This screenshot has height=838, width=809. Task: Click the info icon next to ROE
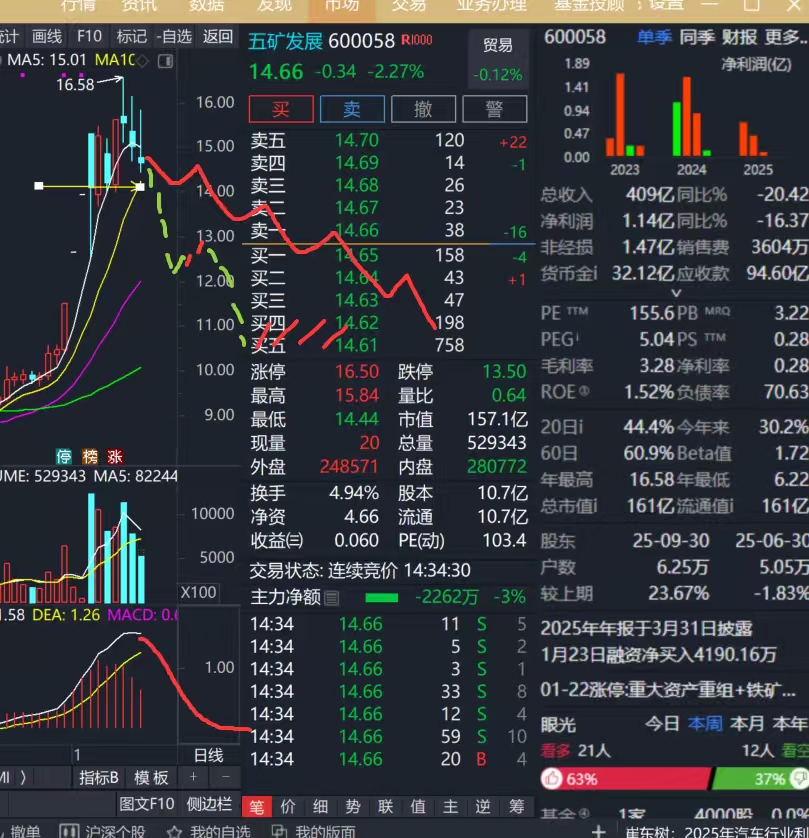(x=585, y=392)
